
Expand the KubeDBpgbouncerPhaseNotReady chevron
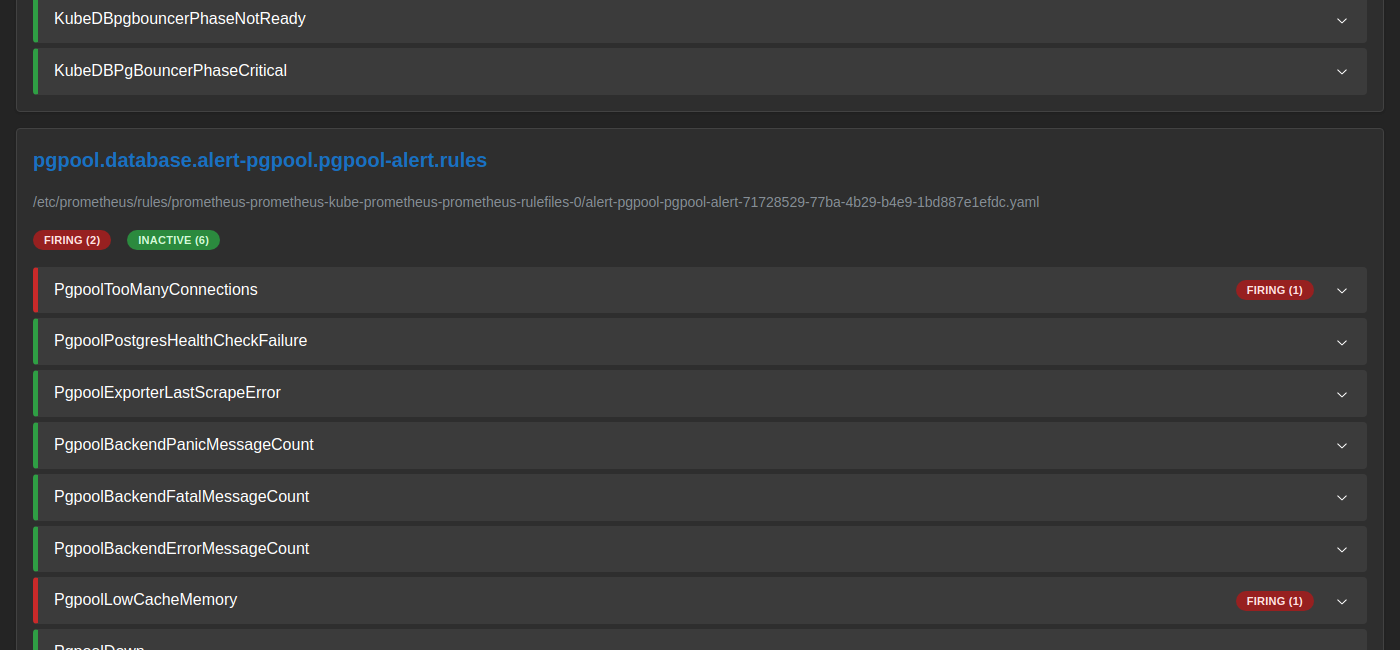tap(1342, 20)
